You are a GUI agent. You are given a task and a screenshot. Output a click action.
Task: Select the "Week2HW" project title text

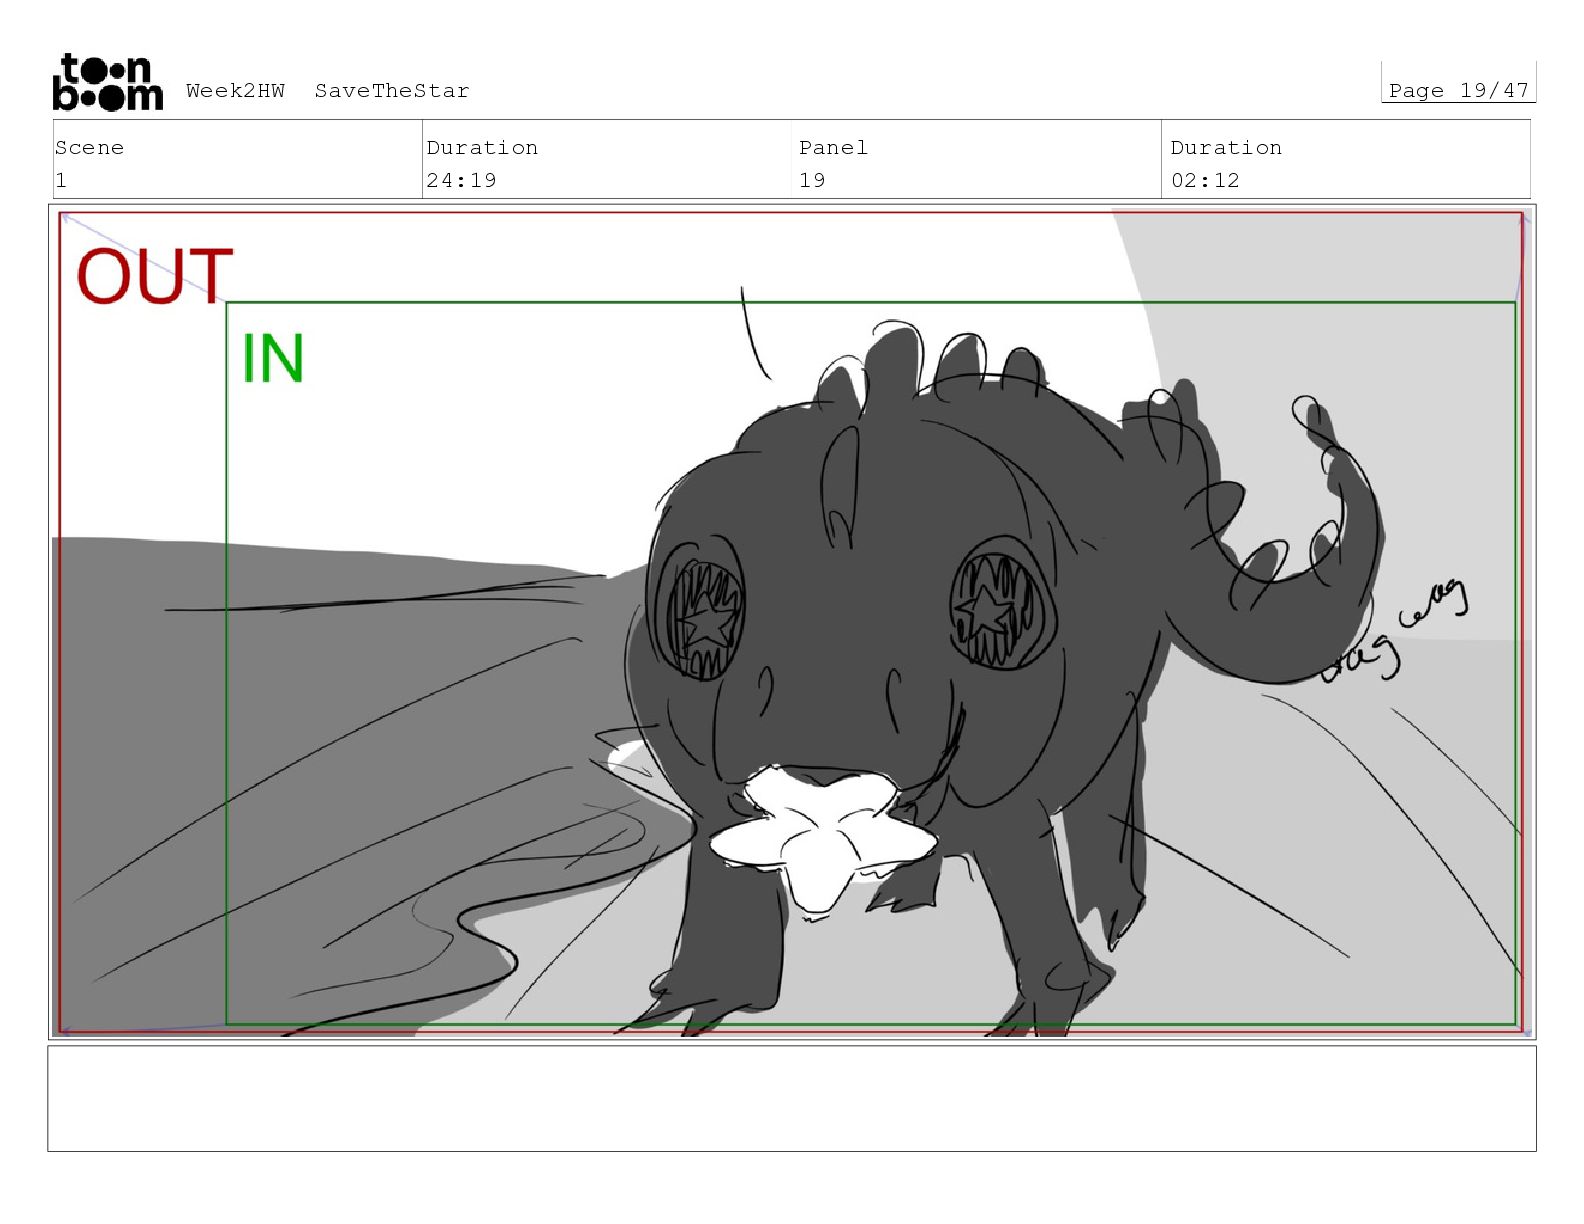point(235,91)
